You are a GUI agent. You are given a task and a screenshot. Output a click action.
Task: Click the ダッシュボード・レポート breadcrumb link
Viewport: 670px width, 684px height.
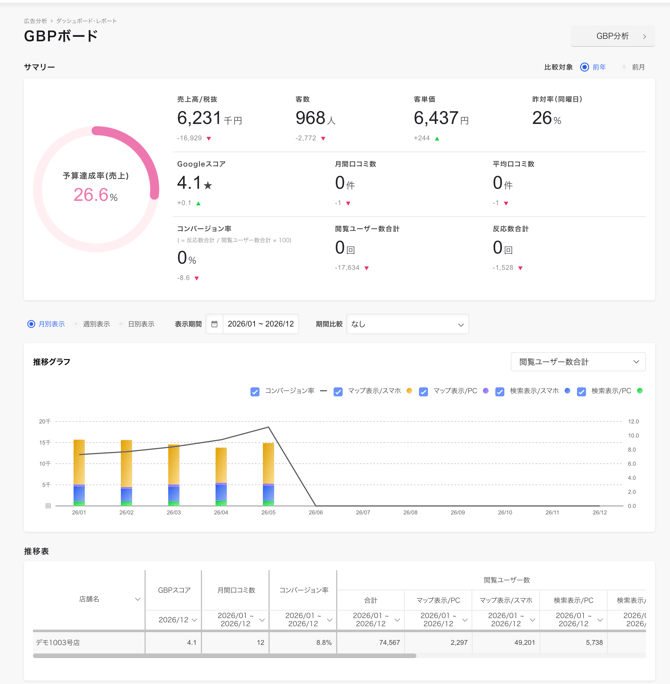pos(86,21)
